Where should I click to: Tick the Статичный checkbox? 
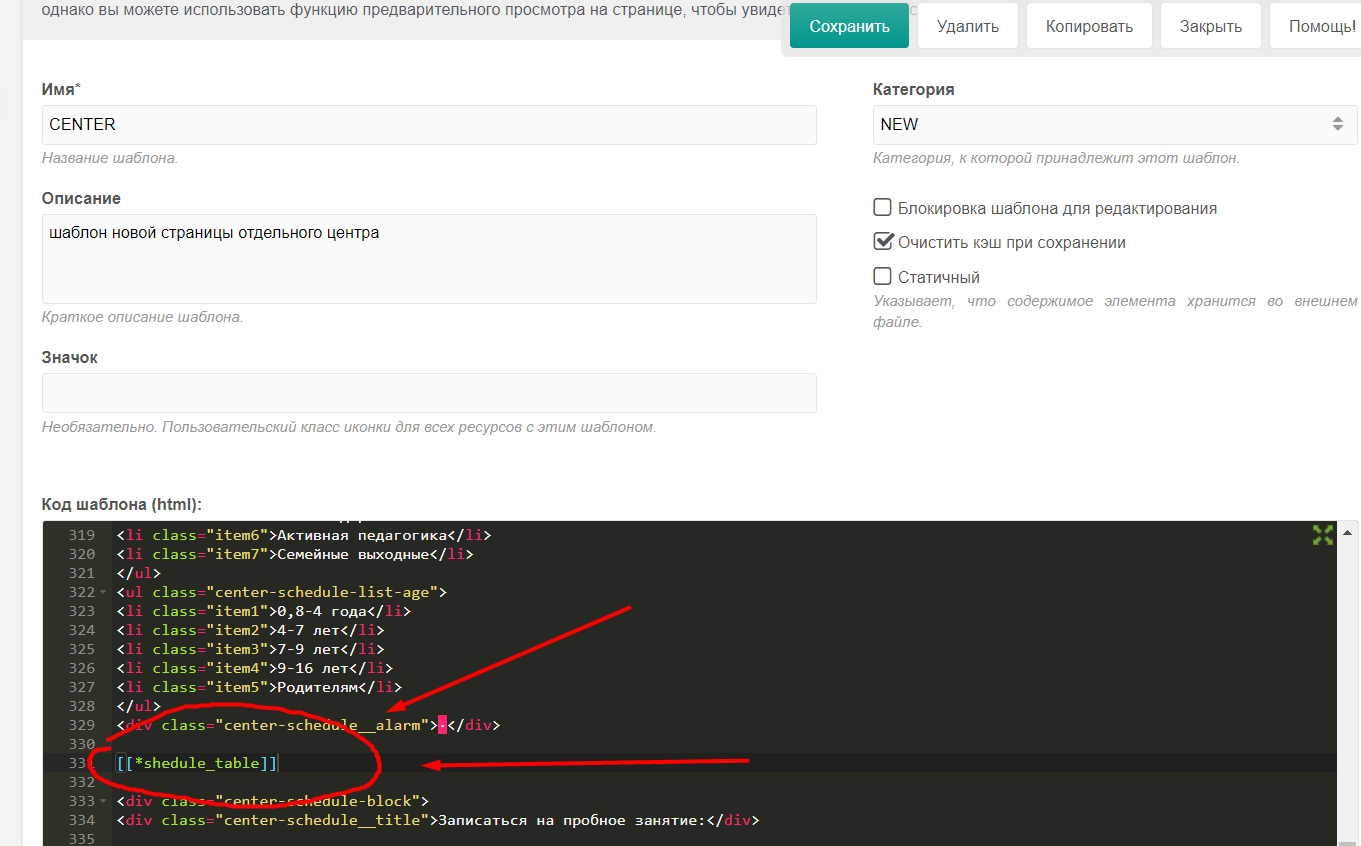882,277
